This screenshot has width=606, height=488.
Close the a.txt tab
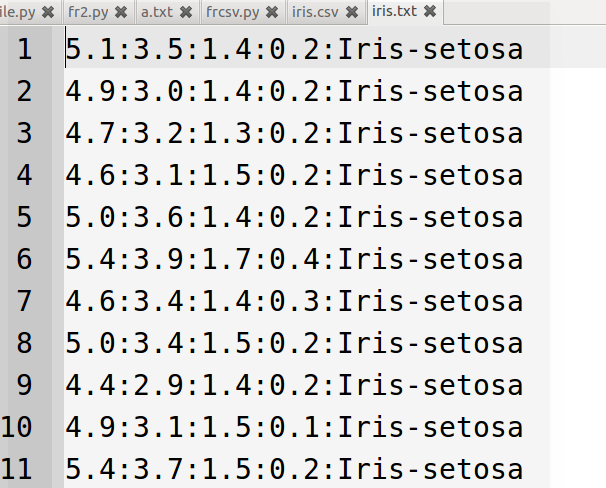click(x=186, y=12)
